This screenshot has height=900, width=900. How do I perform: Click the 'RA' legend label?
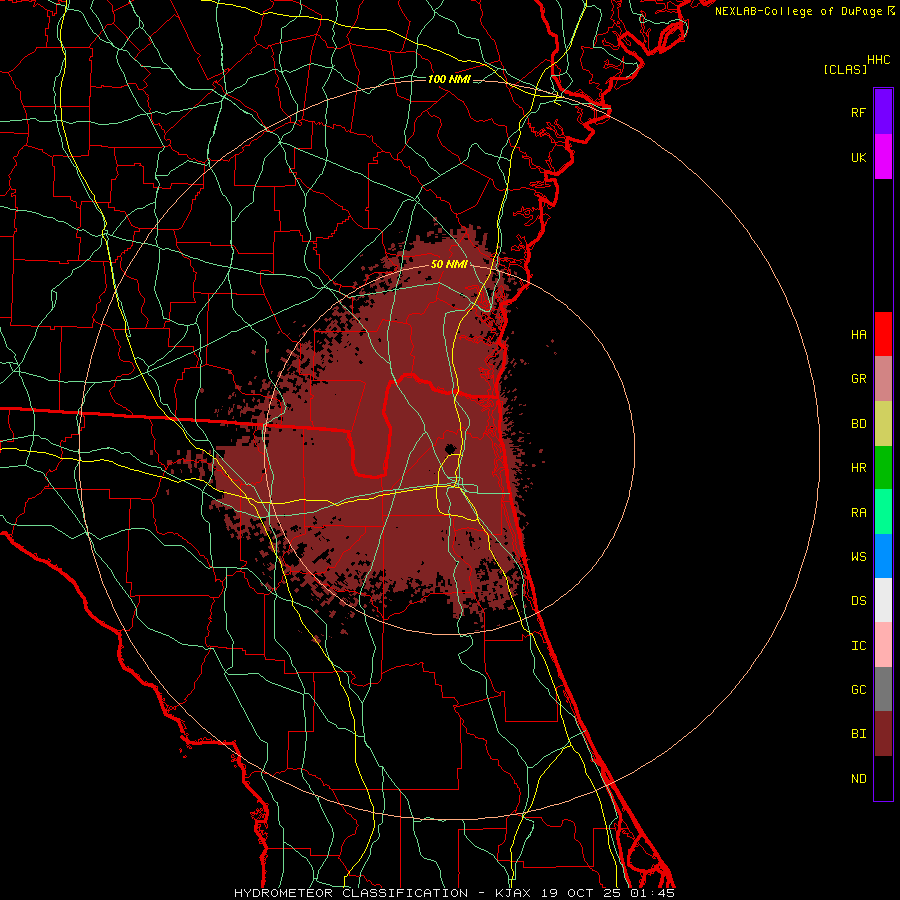point(858,512)
